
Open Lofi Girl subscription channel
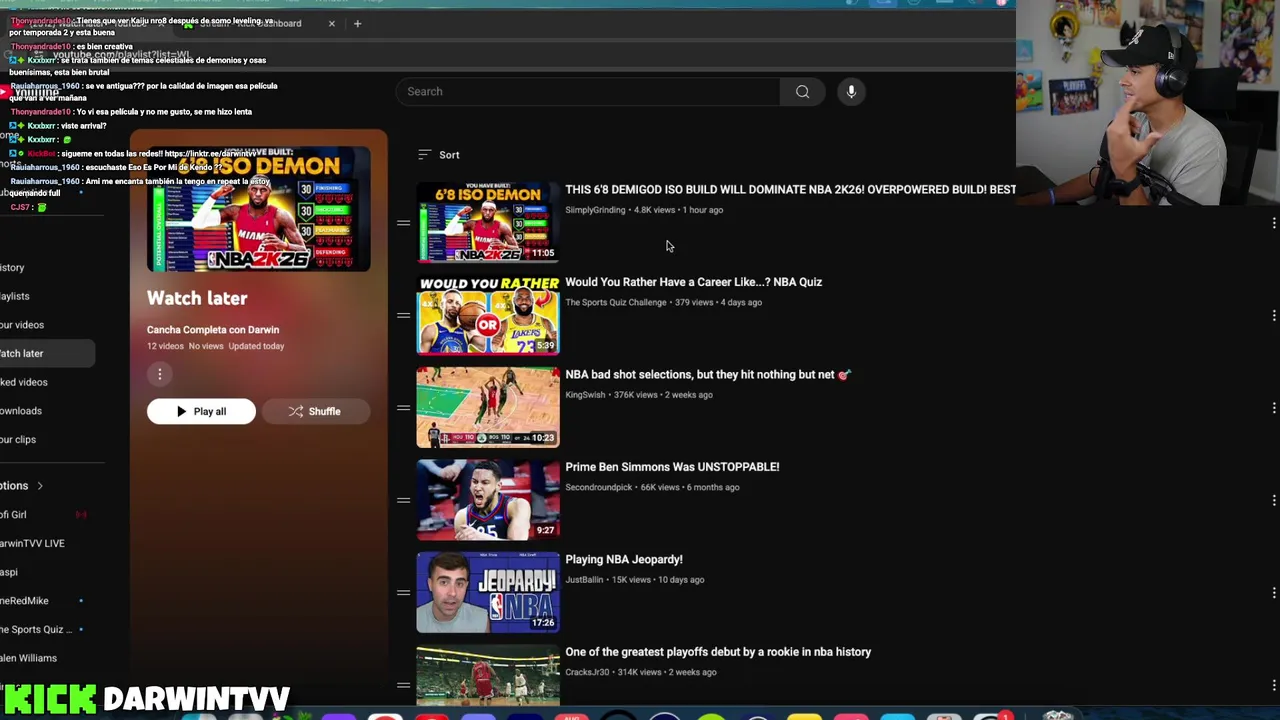[14, 515]
